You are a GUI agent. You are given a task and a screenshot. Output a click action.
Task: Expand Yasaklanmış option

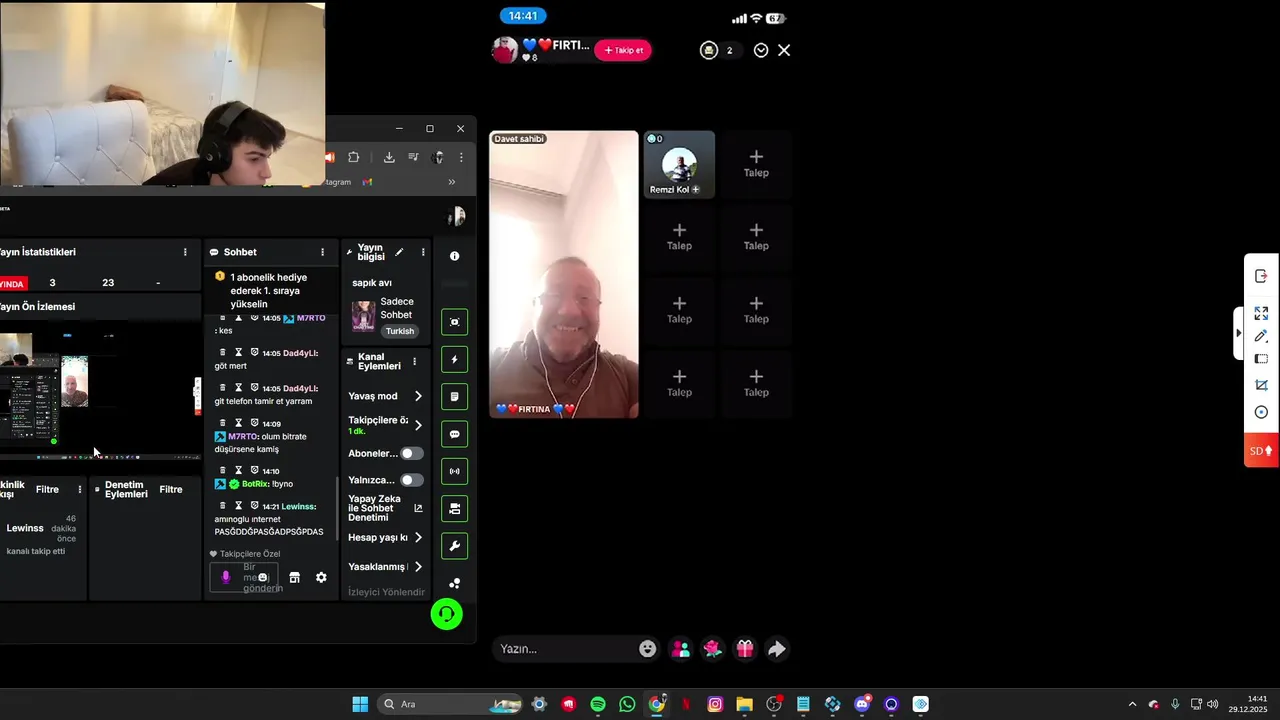point(417,567)
